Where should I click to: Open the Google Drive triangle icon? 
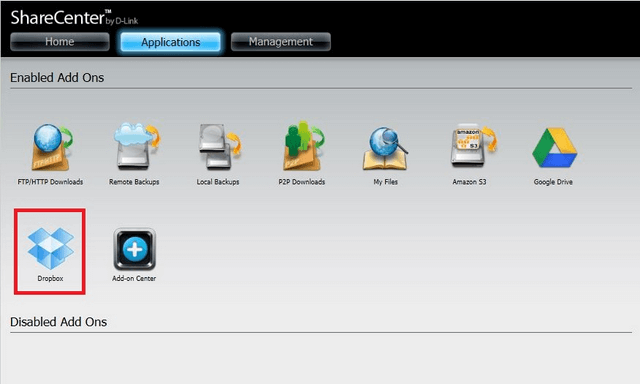(x=554, y=148)
